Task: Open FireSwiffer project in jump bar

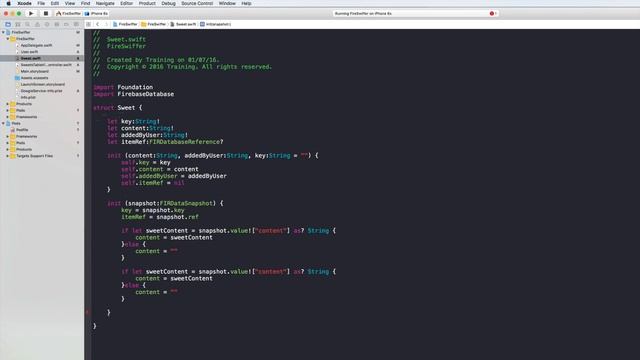Action: (x=125, y=24)
